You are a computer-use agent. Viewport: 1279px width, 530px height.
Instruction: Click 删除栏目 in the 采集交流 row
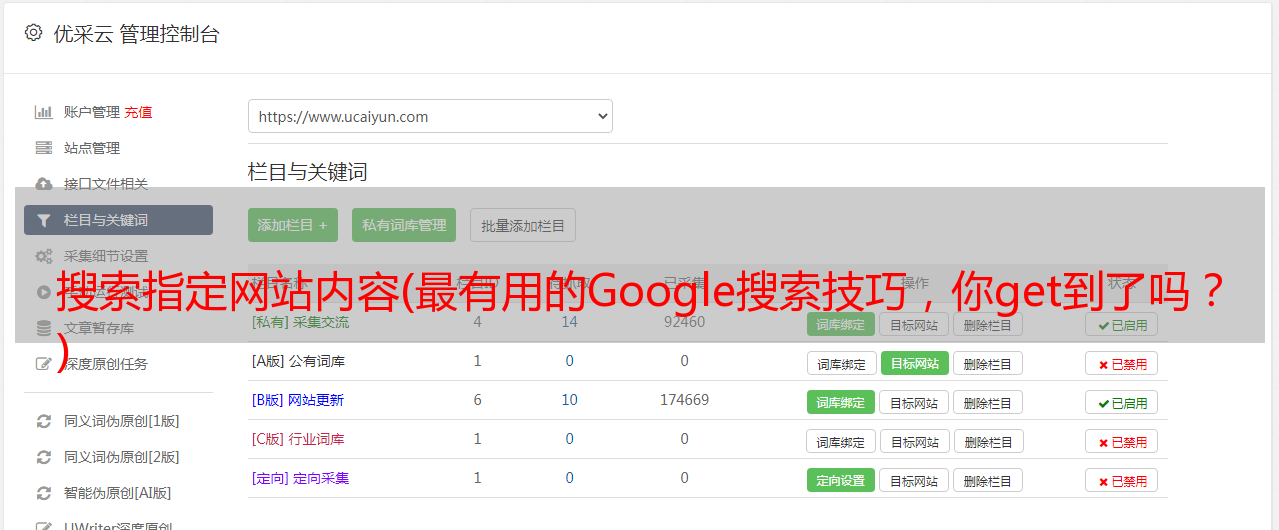[x=988, y=324]
